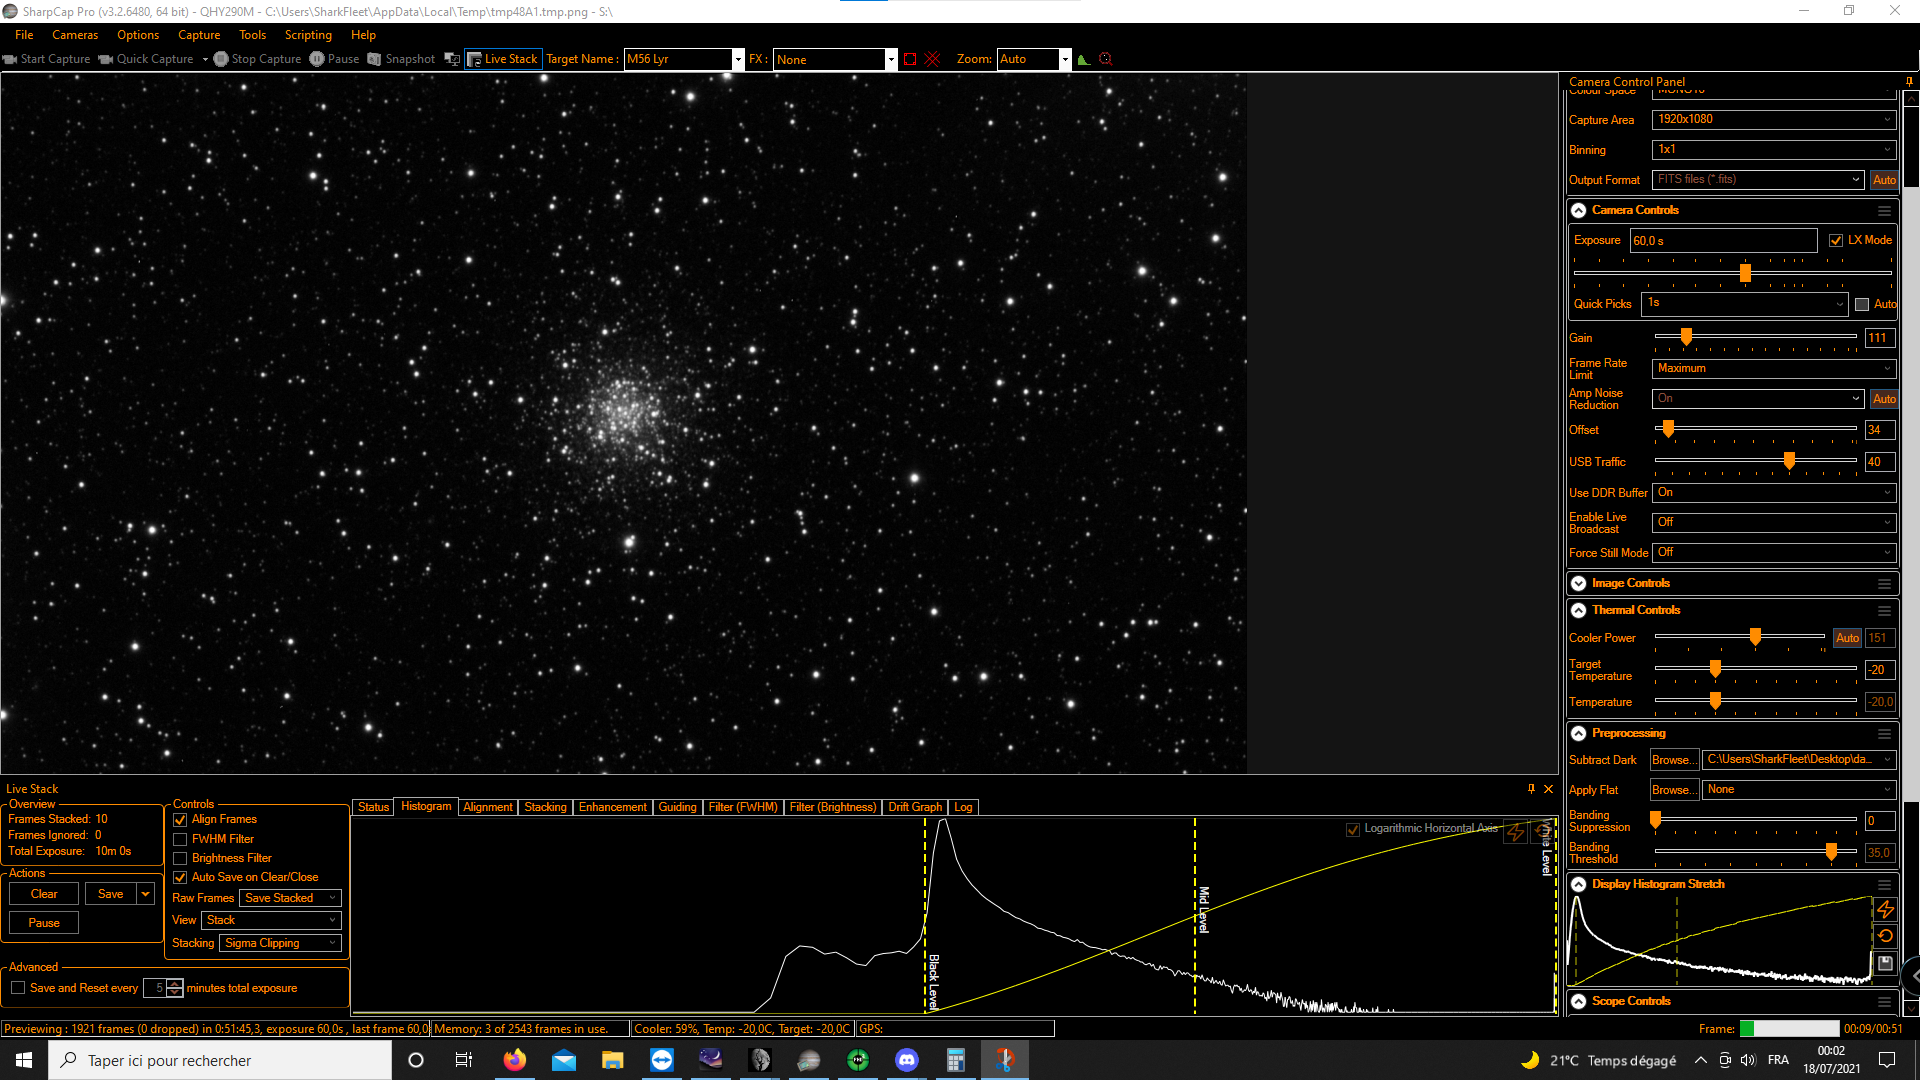This screenshot has height=1080, width=1920.
Task: Click the Pause icon in the top toolbar
Action: [317, 59]
